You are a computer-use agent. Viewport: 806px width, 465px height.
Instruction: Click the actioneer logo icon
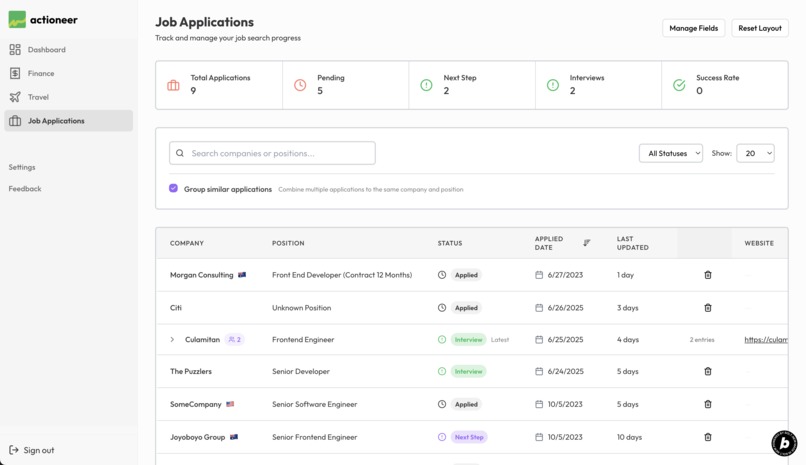click(17, 20)
